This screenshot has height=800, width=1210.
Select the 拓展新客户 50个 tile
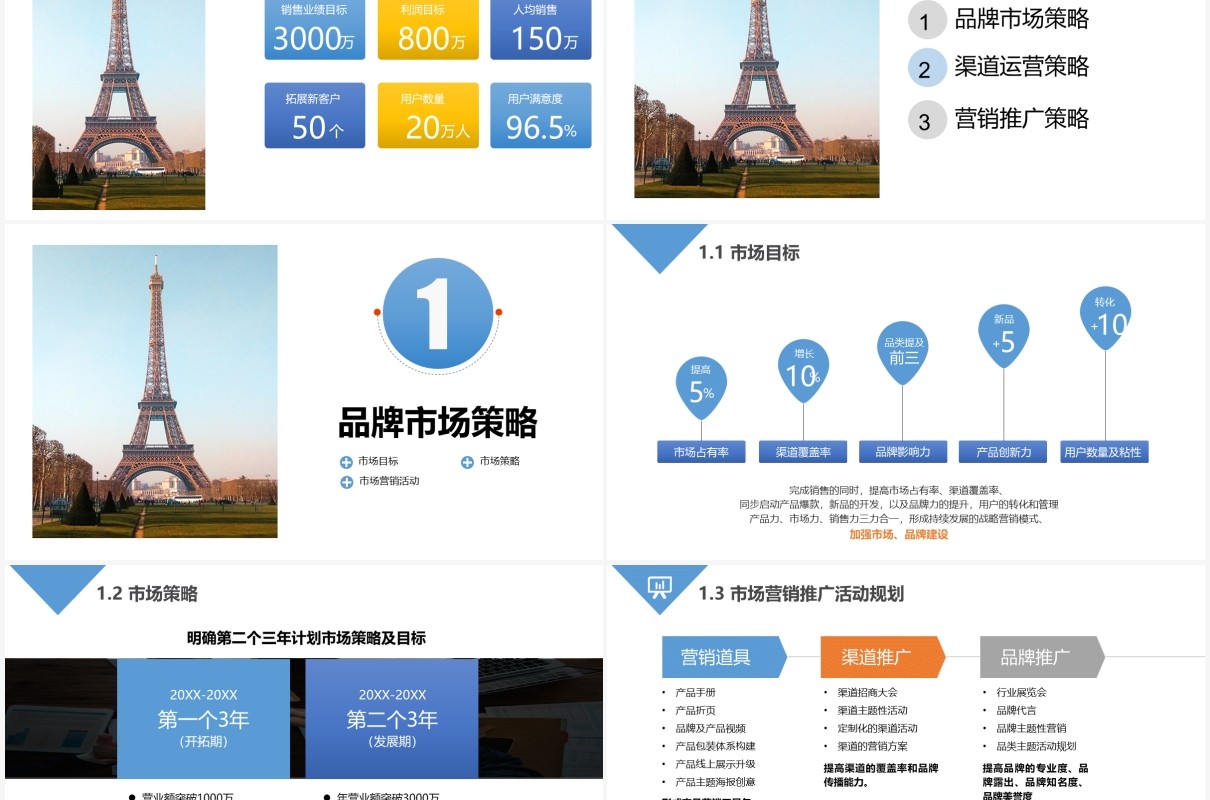click(315, 115)
